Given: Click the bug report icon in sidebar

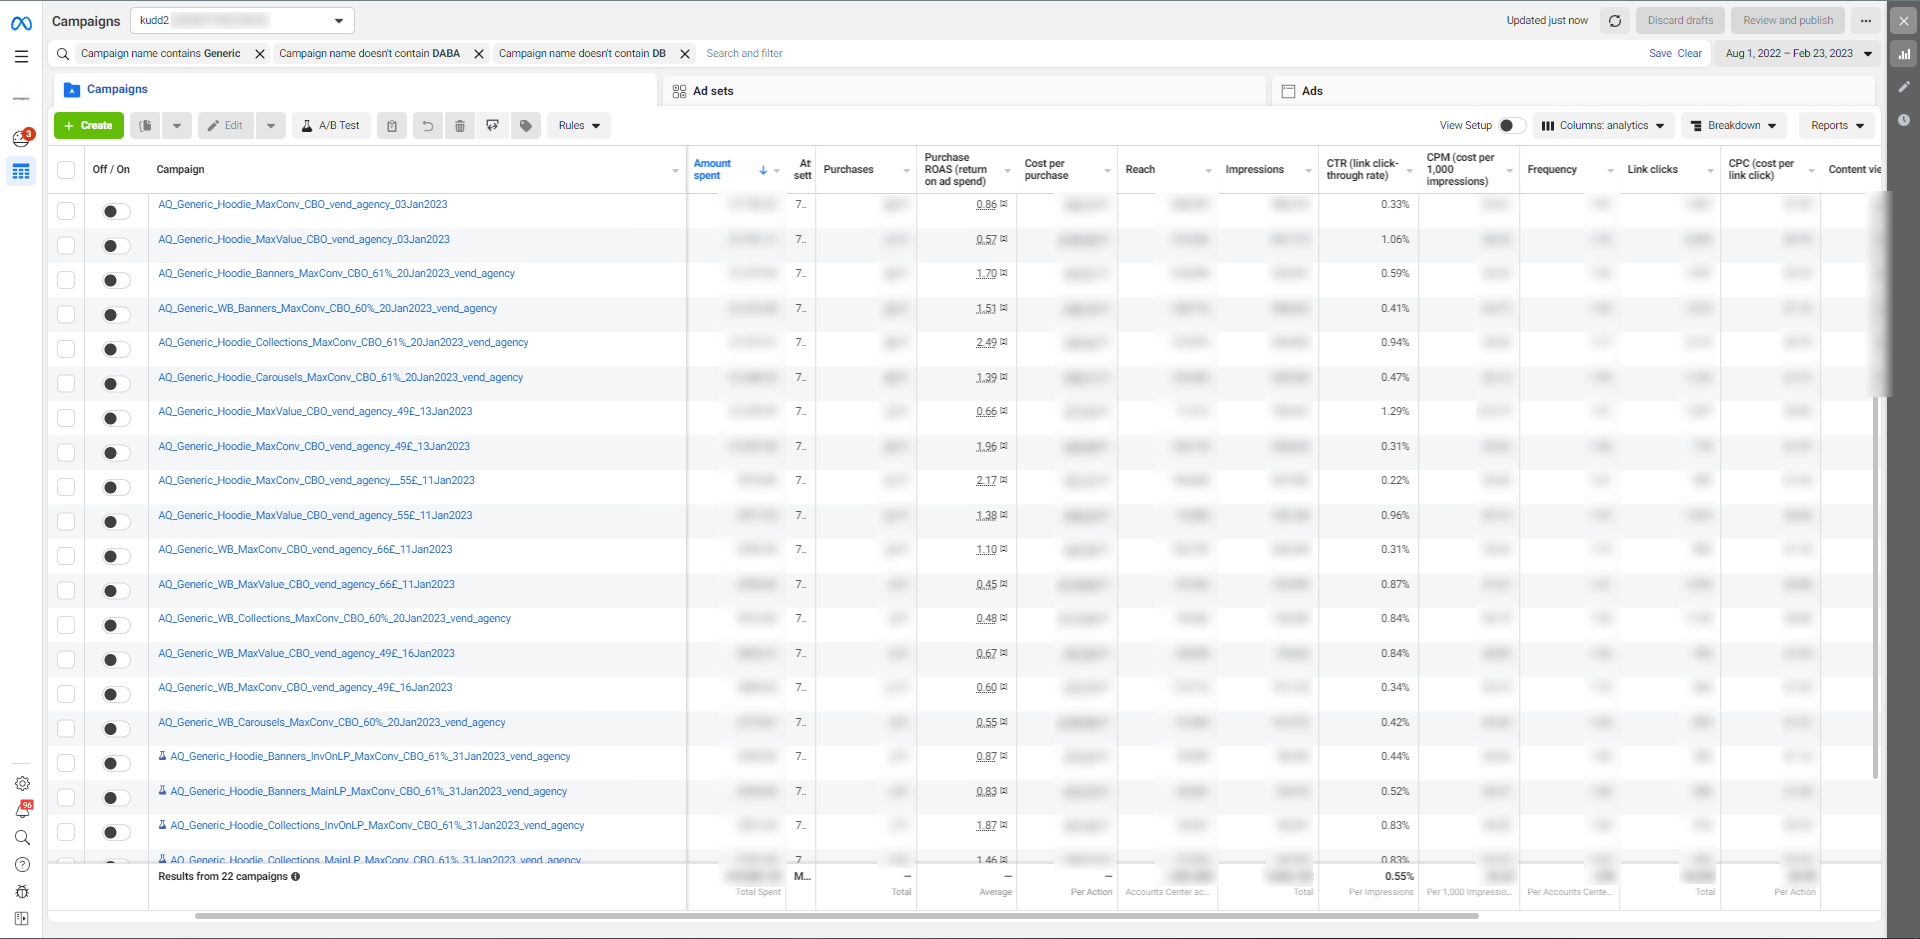Looking at the screenshot, I should coord(22,892).
